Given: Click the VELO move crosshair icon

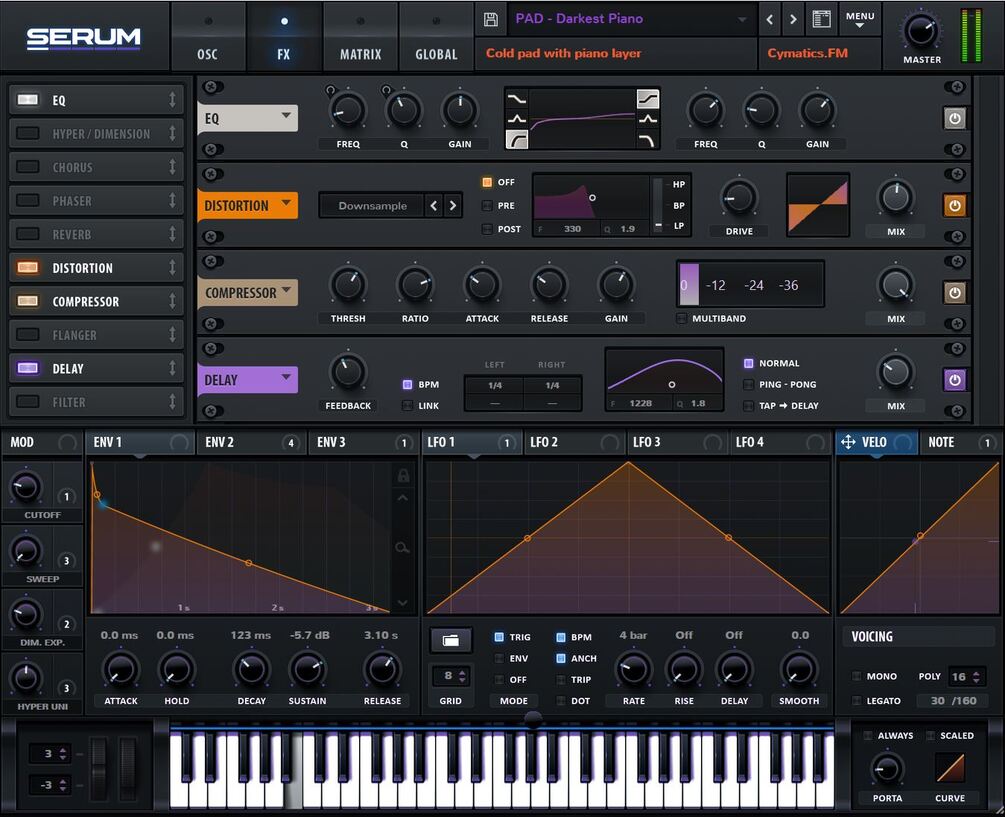Looking at the screenshot, I should click(x=848, y=442).
